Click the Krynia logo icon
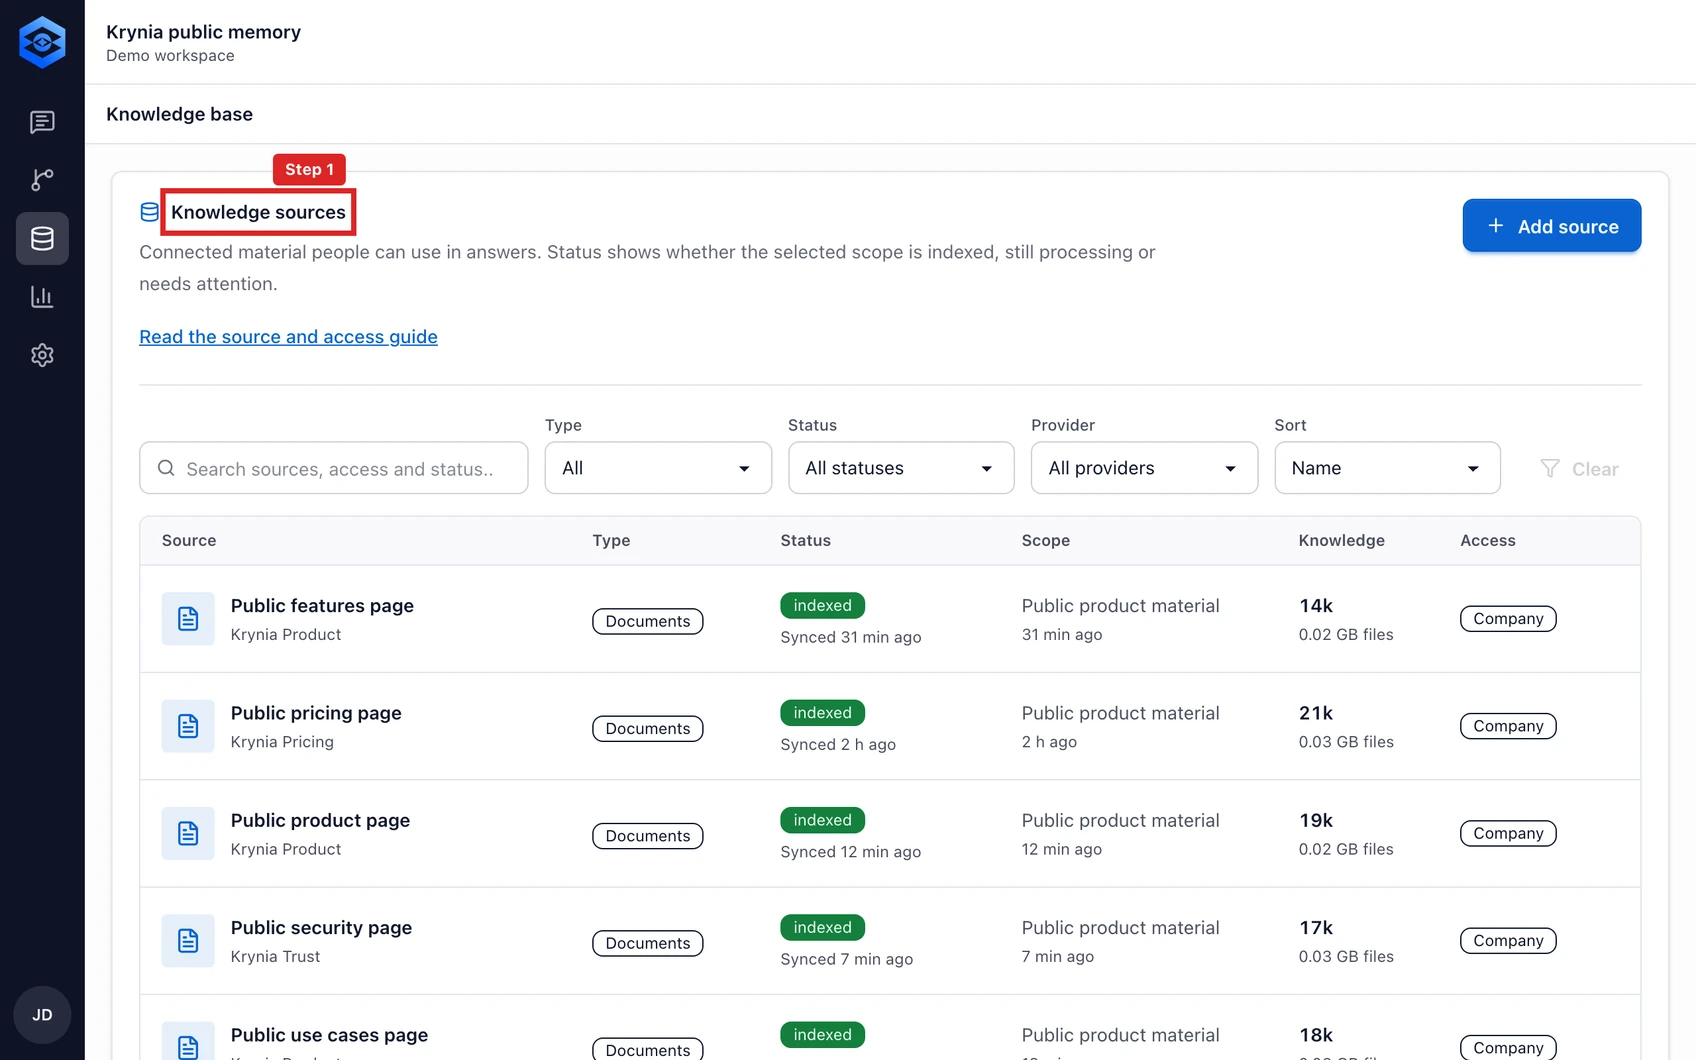The width and height of the screenshot is (1696, 1060). 42,42
